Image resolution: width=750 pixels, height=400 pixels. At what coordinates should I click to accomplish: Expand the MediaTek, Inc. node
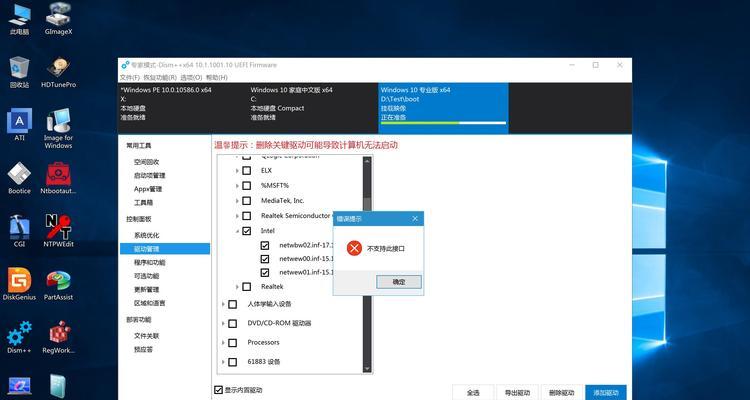click(237, 200)
